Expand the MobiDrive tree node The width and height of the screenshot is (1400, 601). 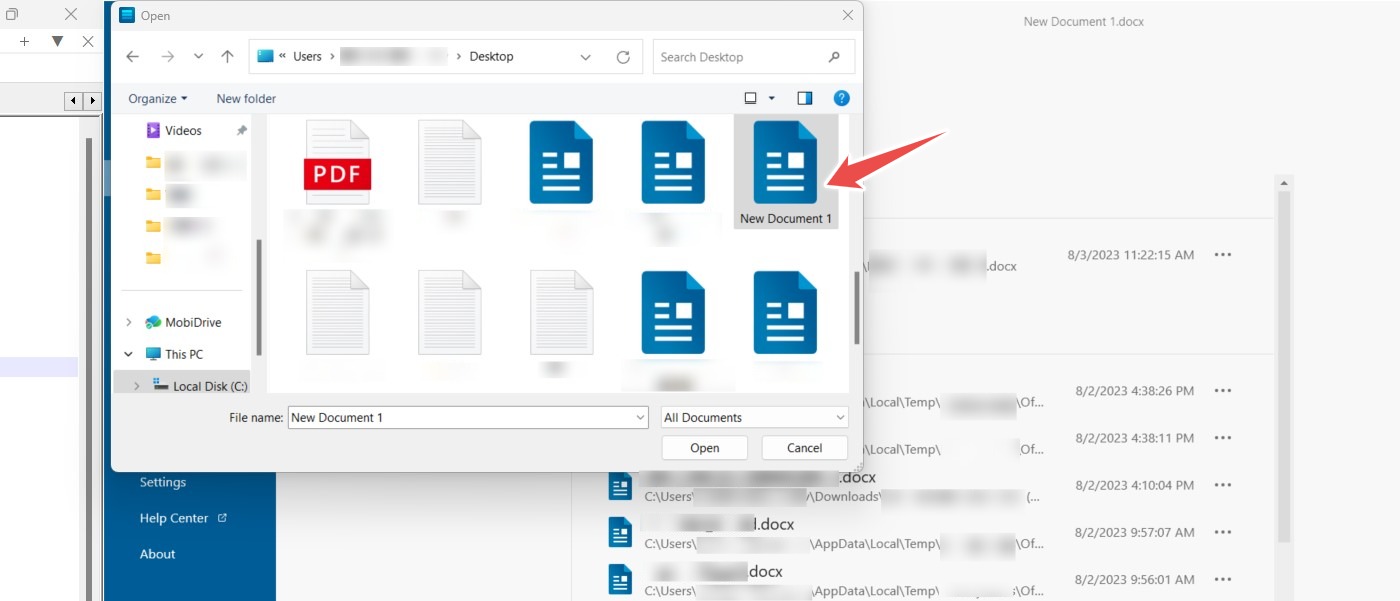pos(128,322)
